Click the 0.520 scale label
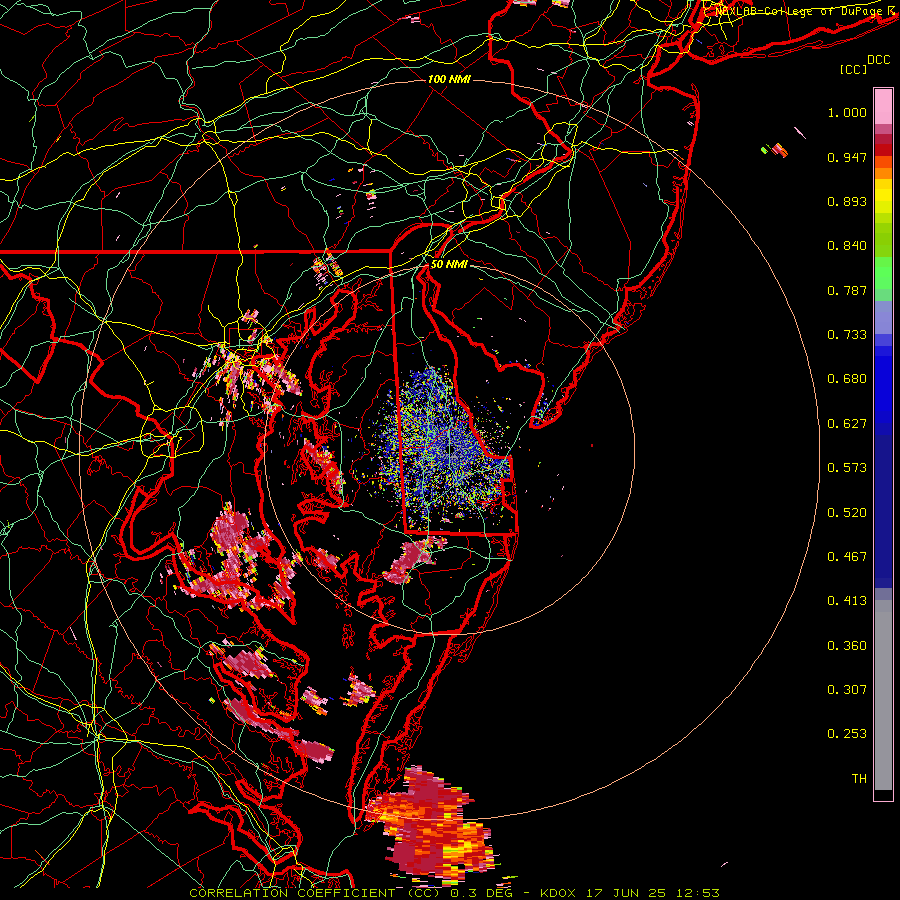 [x=847, y=513]
